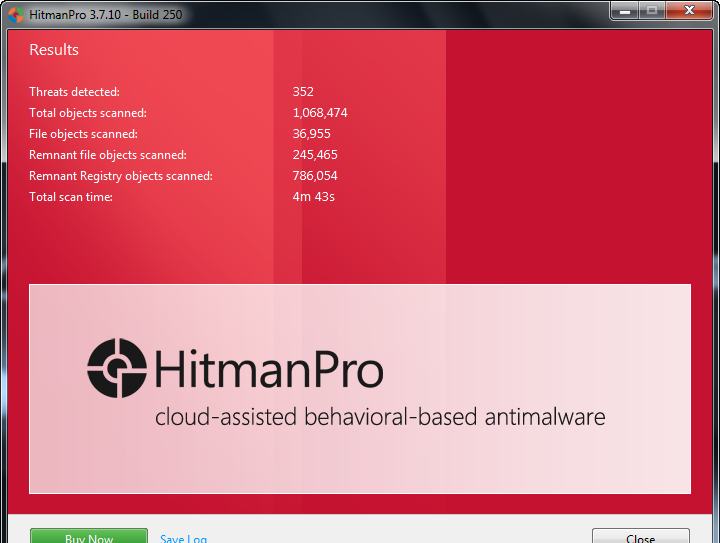Image resolution: width=720 pixels, height=543 pixels.
Task: Select the Total objects scanned label
Action: pyautogui.click(x=88, y=113)
